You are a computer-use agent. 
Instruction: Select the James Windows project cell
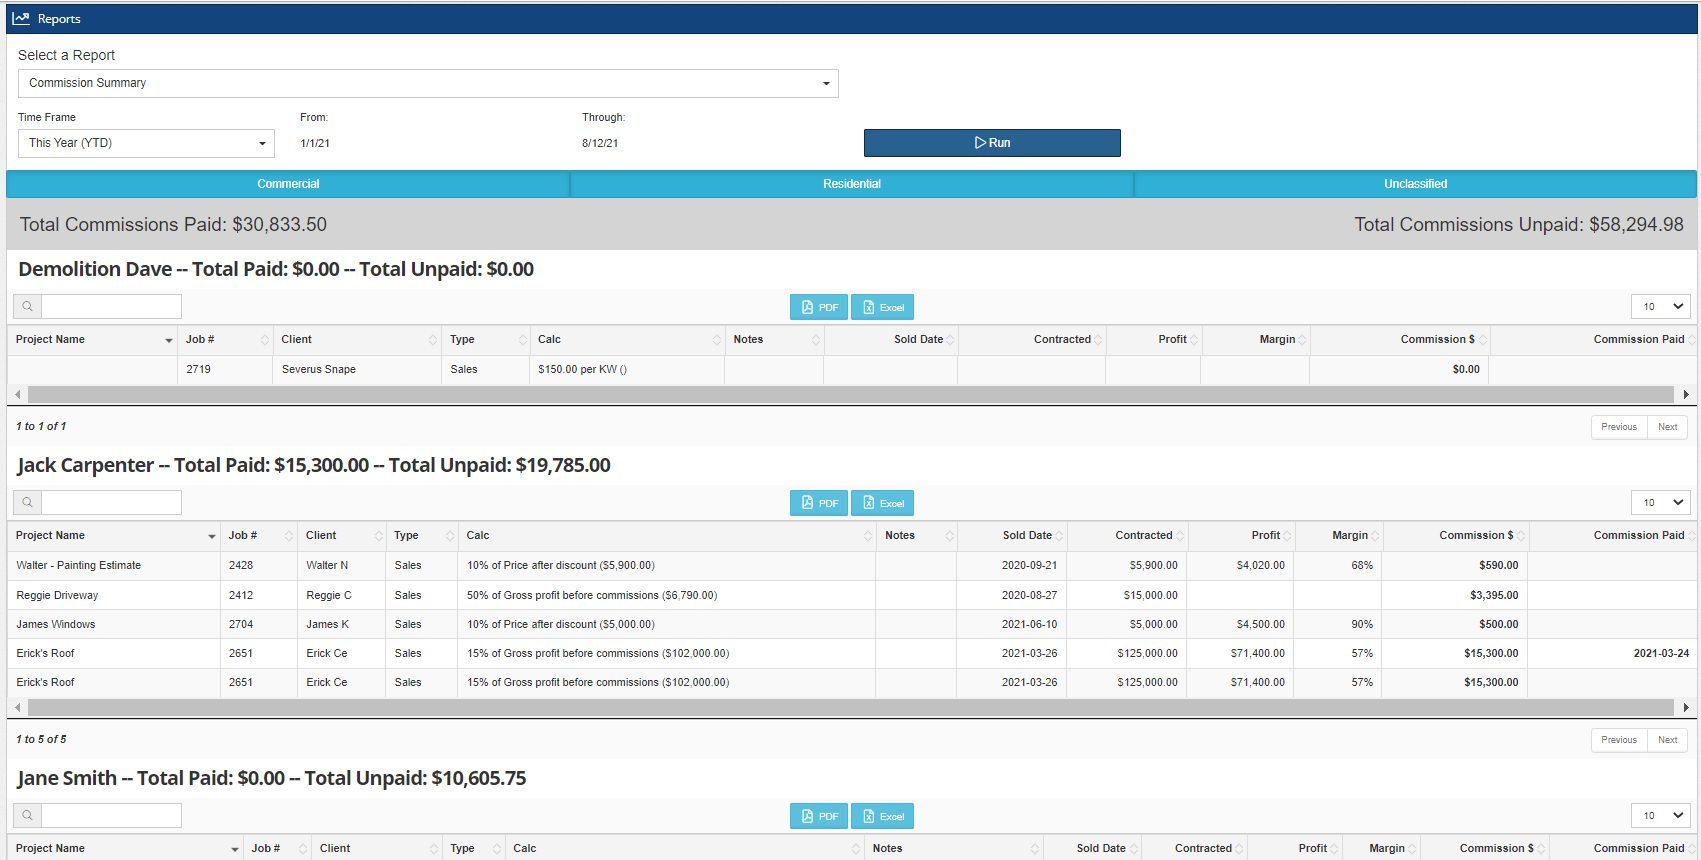[x=114, y=625]
